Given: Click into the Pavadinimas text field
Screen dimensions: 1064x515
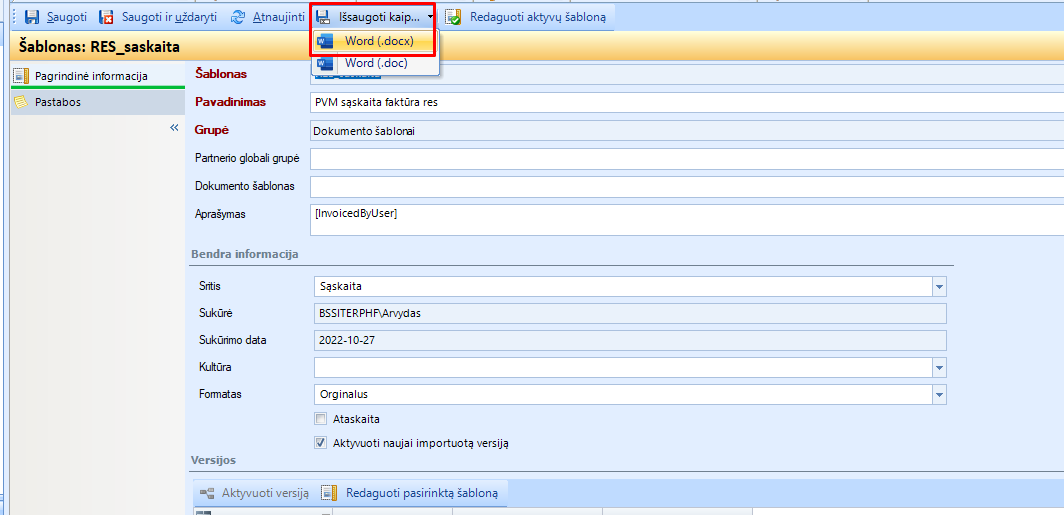Looking at the screenshot, I should point(680,102).
